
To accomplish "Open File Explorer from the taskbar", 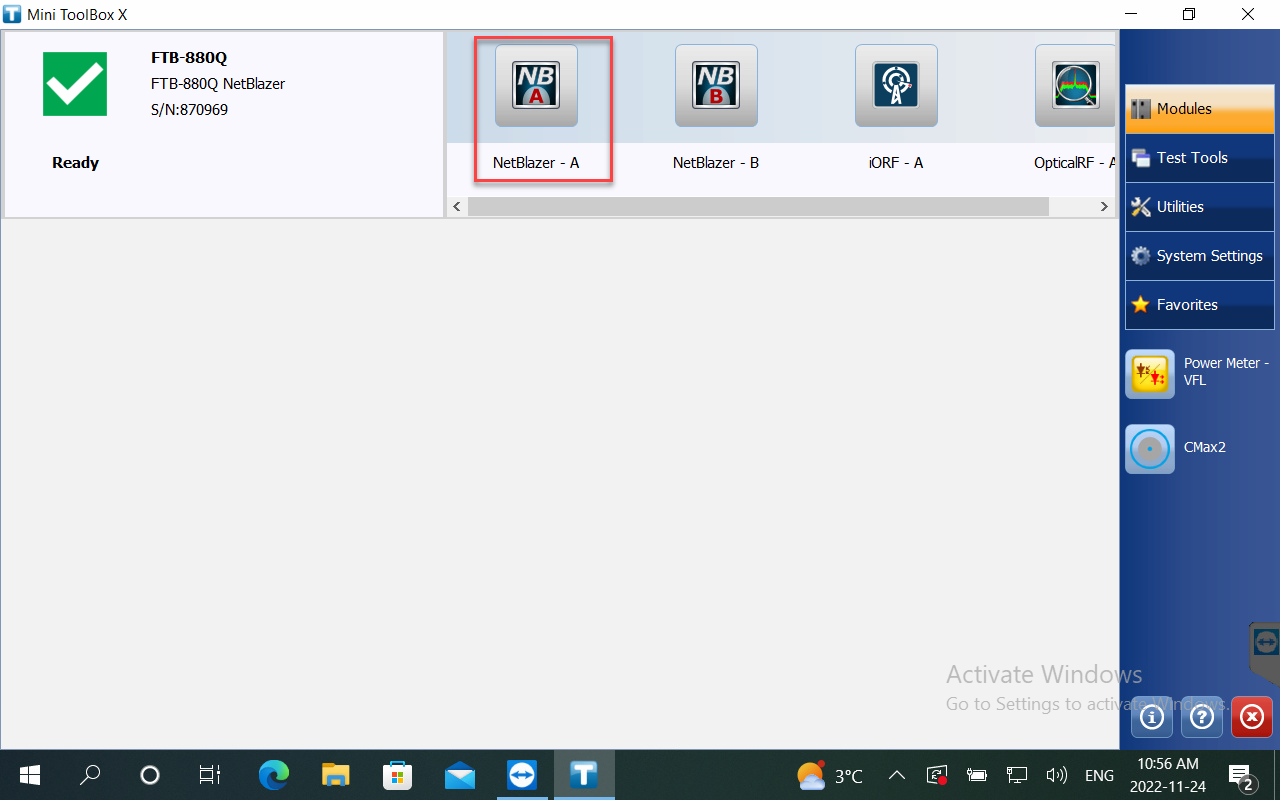I will click(336, 775).
